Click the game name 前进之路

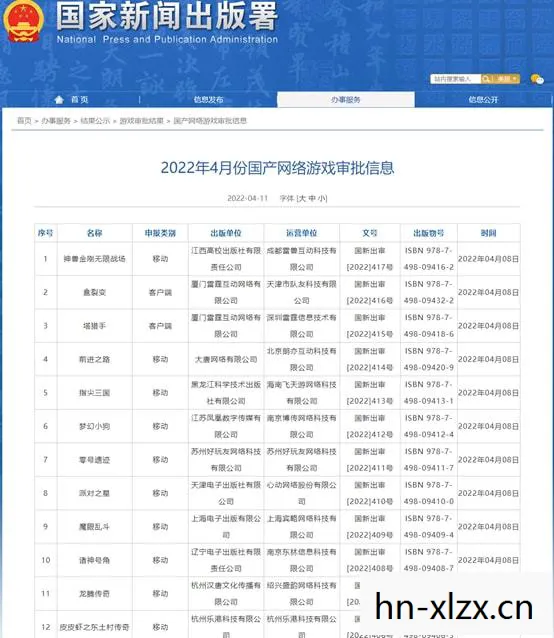click(94, 359)
